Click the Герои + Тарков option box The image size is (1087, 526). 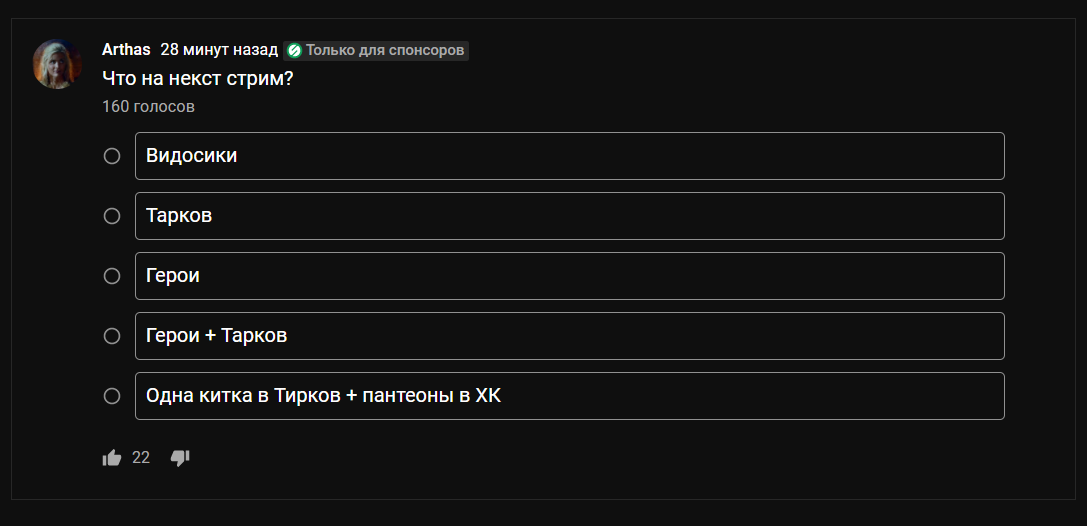pyautogui.click(x=569, y=336)
